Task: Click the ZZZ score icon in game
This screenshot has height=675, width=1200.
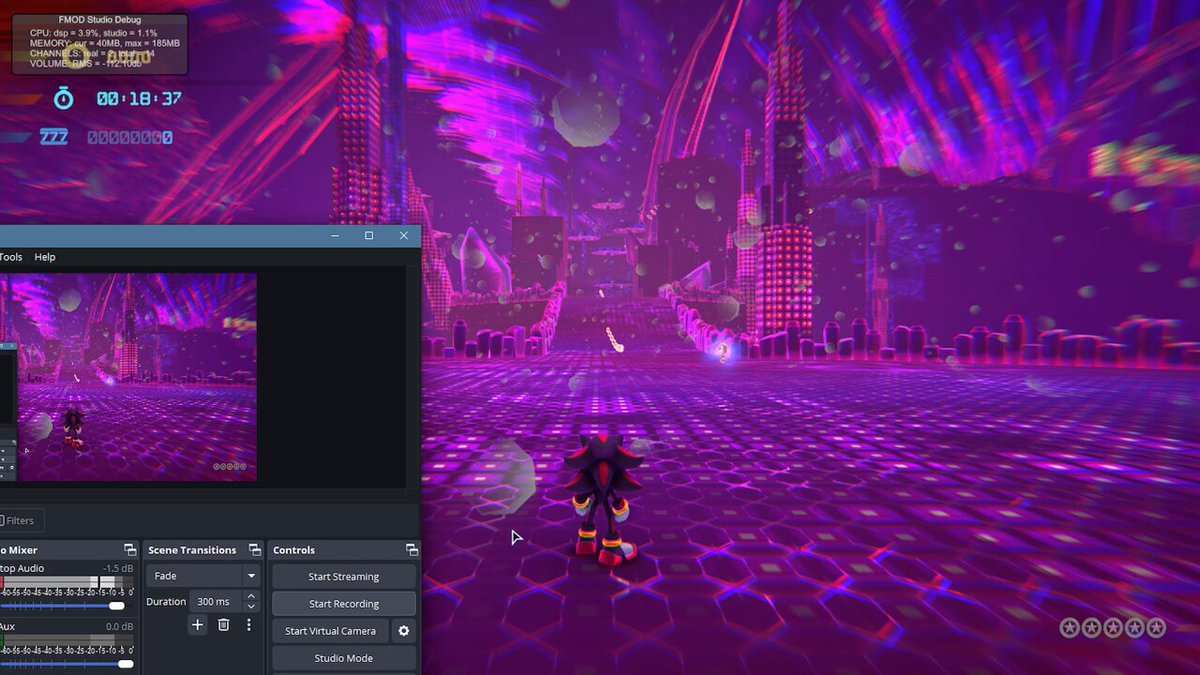Action: (x=54, y=137)
